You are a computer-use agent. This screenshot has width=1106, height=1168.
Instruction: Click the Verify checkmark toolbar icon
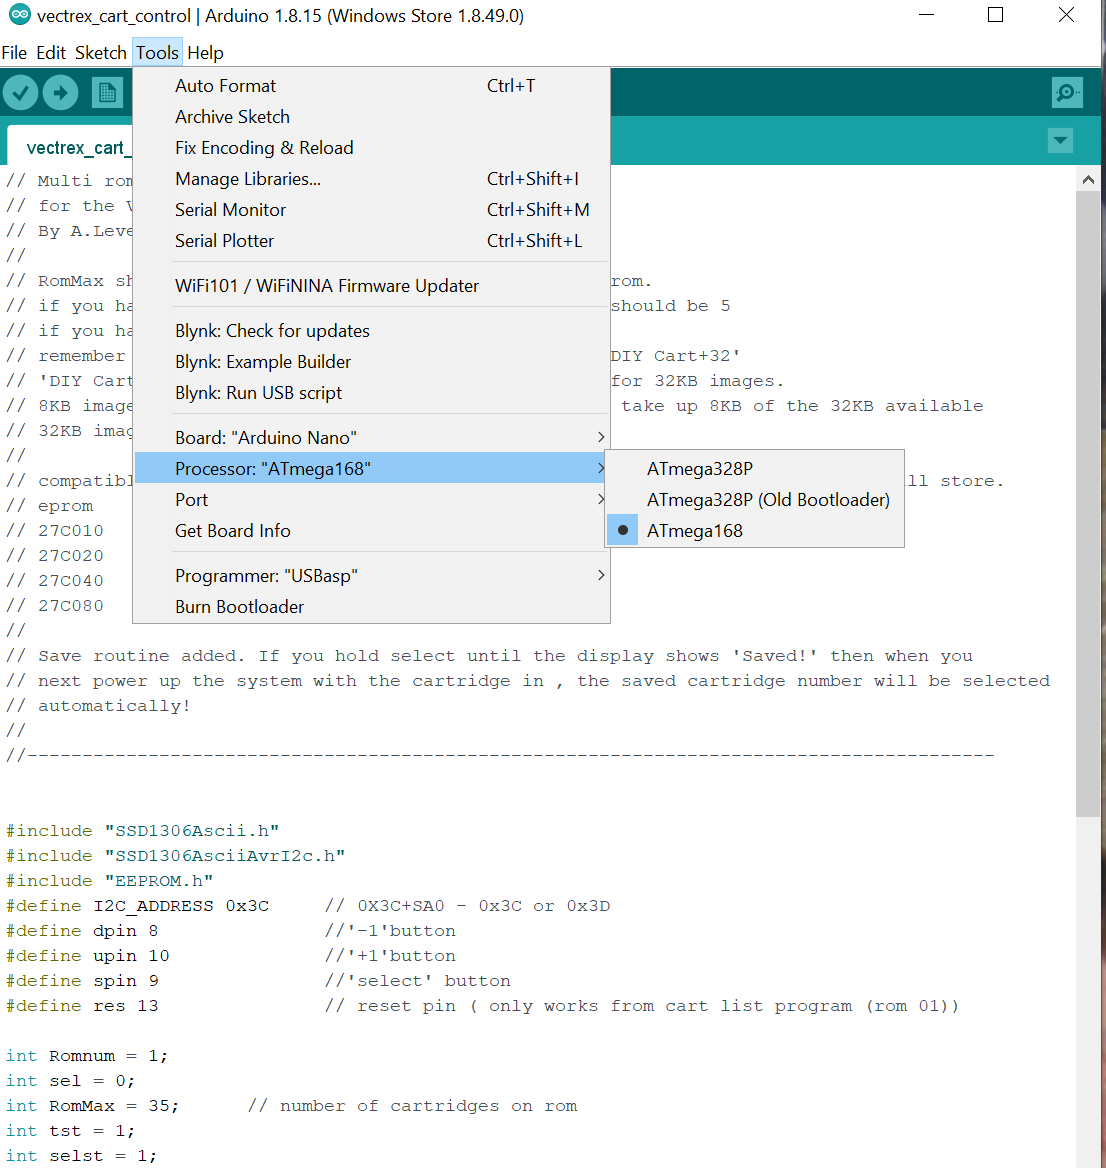tap(20, 93)
